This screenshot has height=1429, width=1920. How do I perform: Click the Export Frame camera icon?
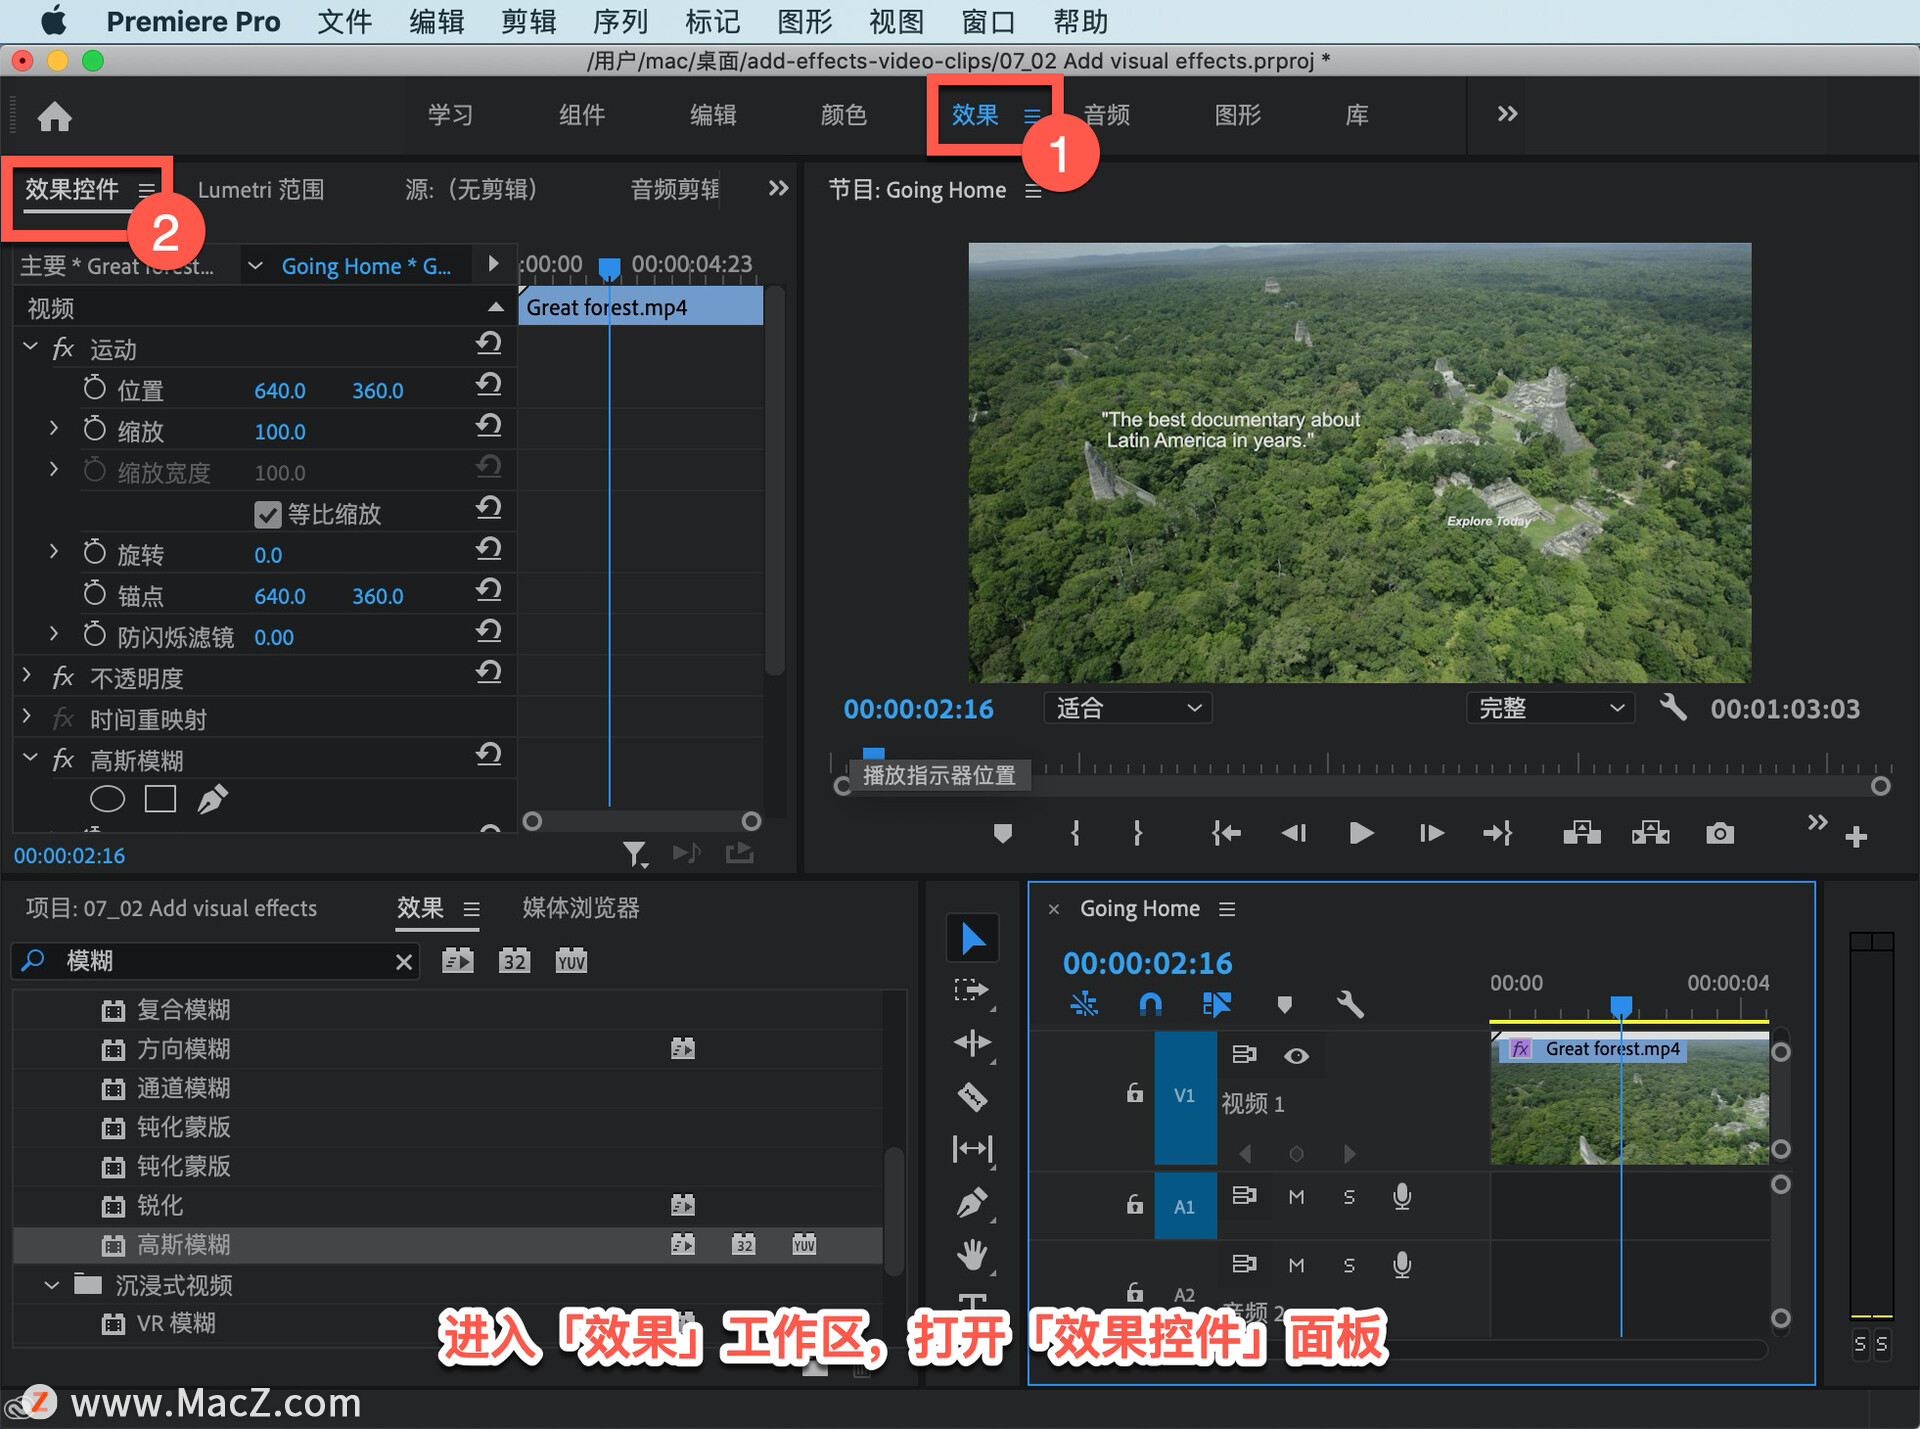tap(1719, 833)
